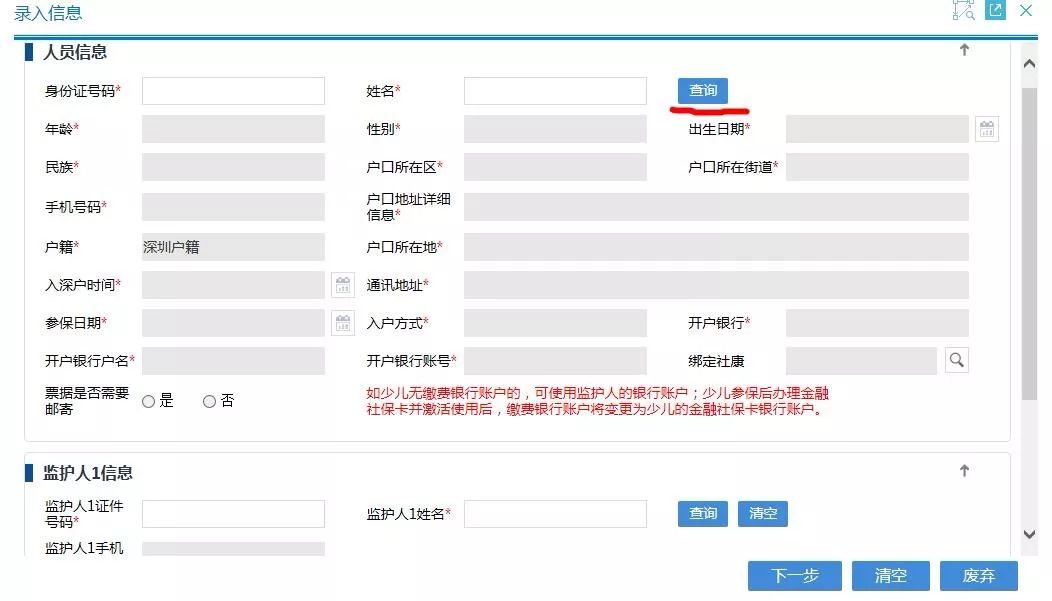Click the 民族 field
This screenshot has height=601, width=1052.
(233, 167)
